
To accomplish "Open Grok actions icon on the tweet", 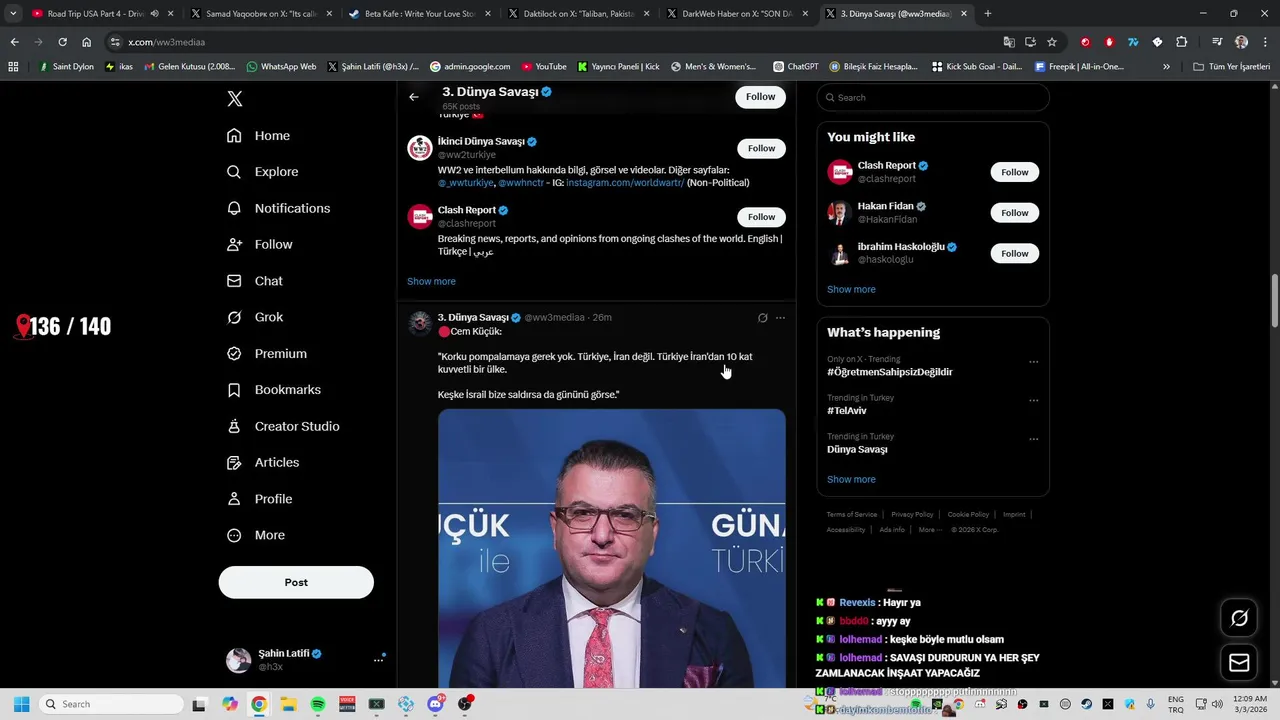I will [x=762, y=318].
